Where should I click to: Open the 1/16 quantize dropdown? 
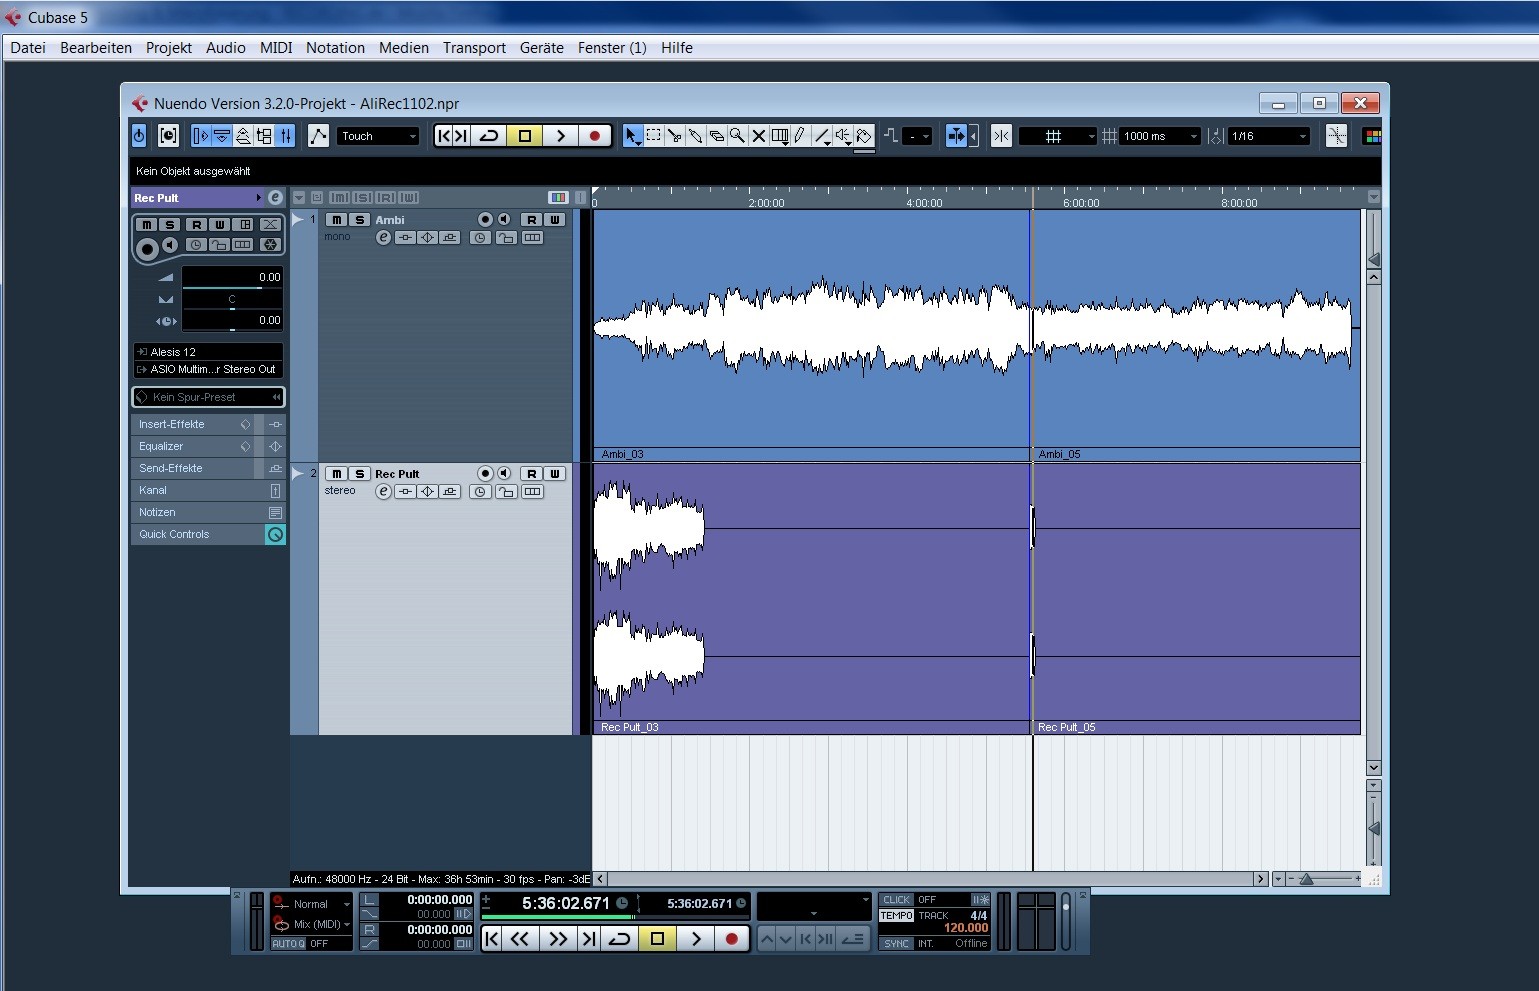click(1268, 136)
